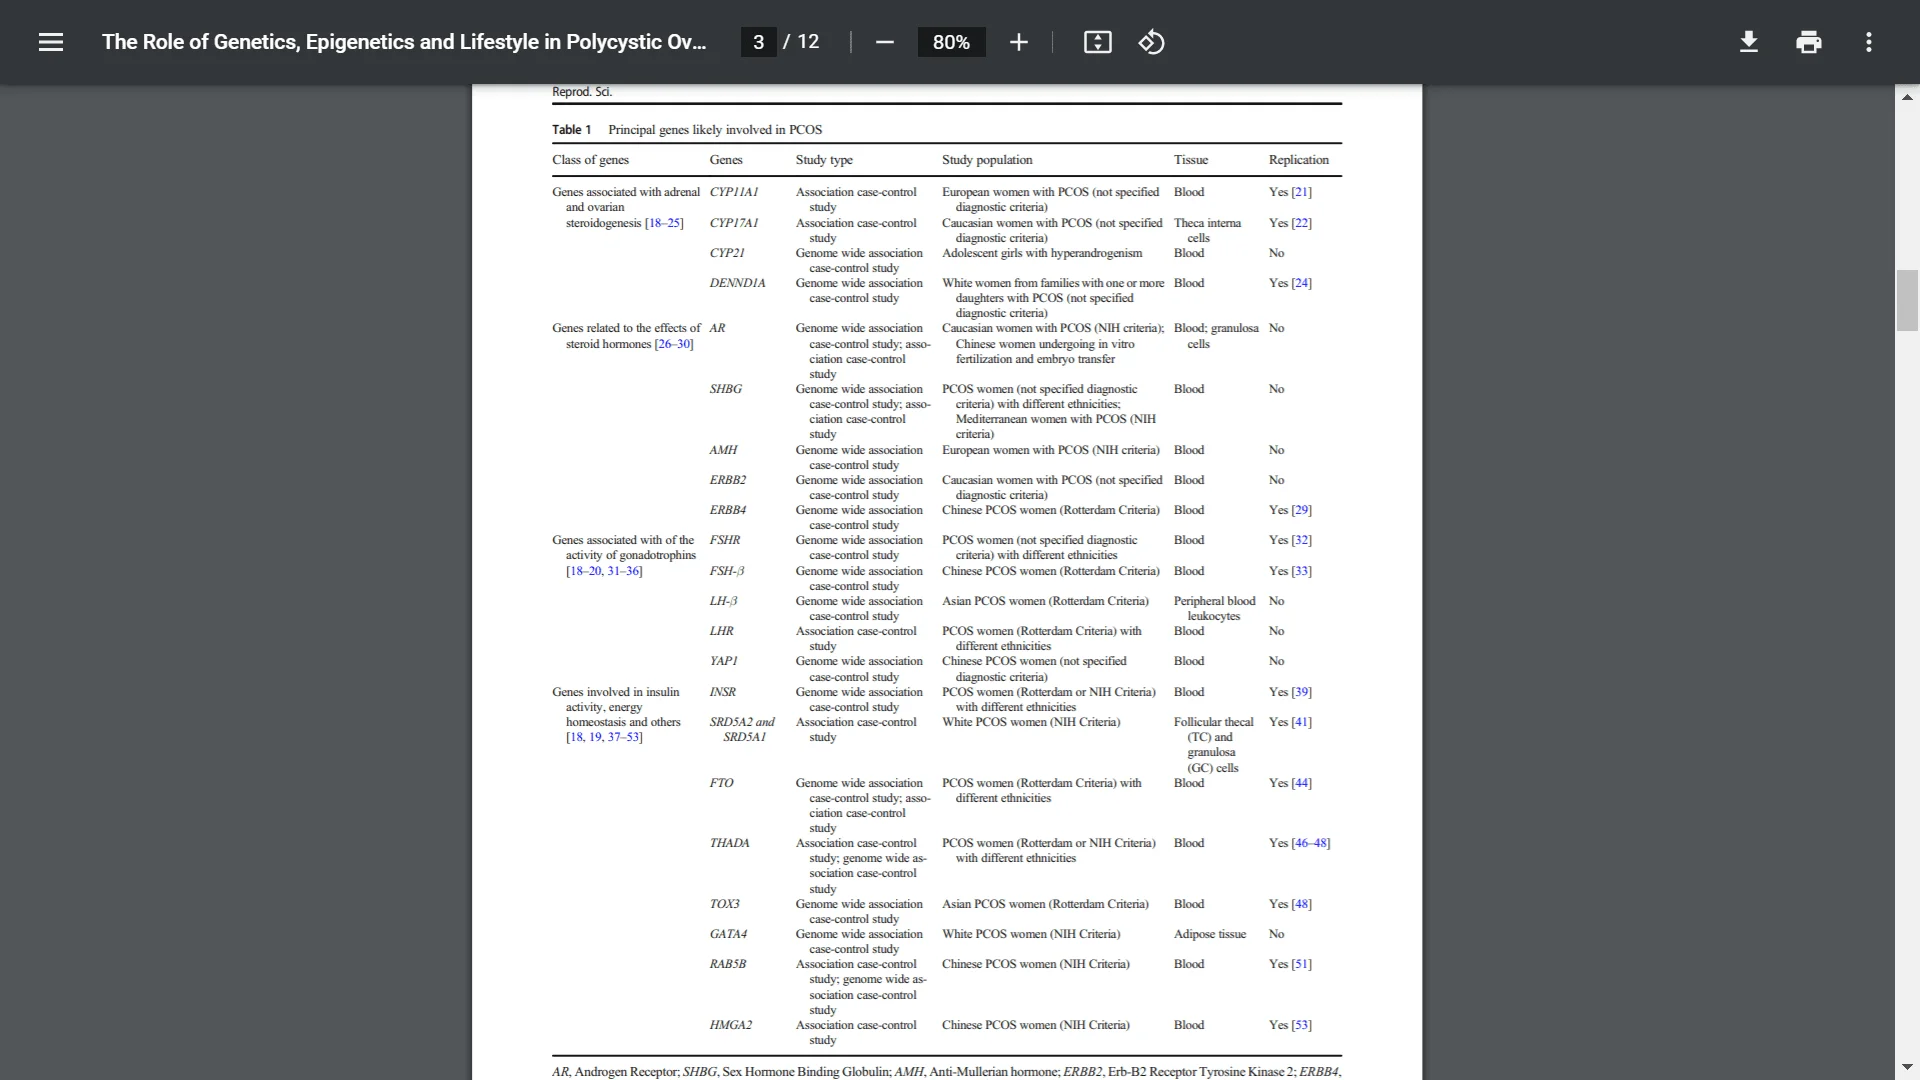Click 'Adolescent girls with hyperandrogenism' cell
Image resolution: width=1920 pixels, height=1080 pixels.
1041,253
